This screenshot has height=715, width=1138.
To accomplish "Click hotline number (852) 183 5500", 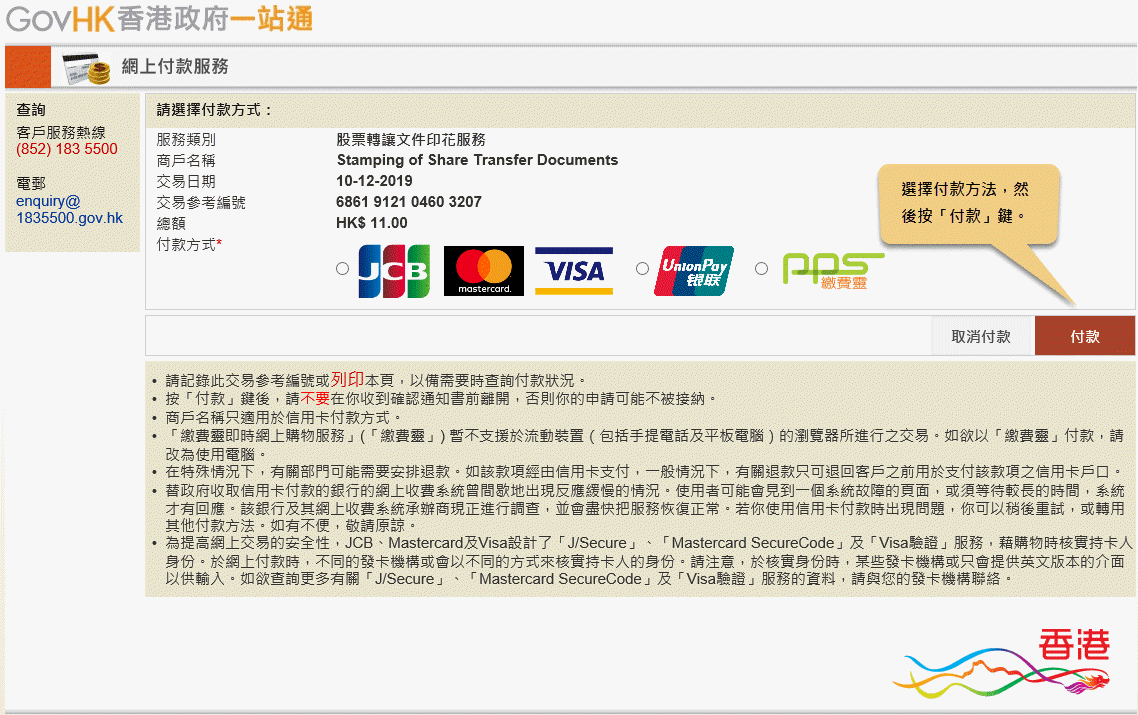I will click(x=67, y=149).
